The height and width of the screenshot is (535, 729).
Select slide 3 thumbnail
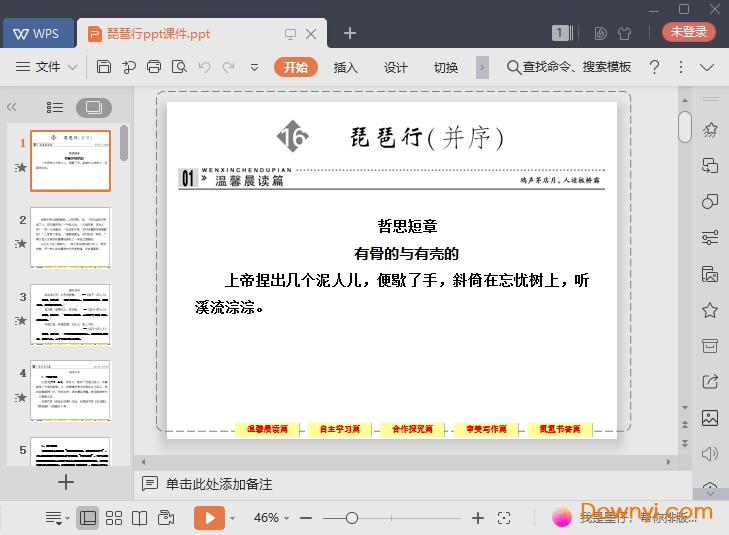click(x=70, y=315)
